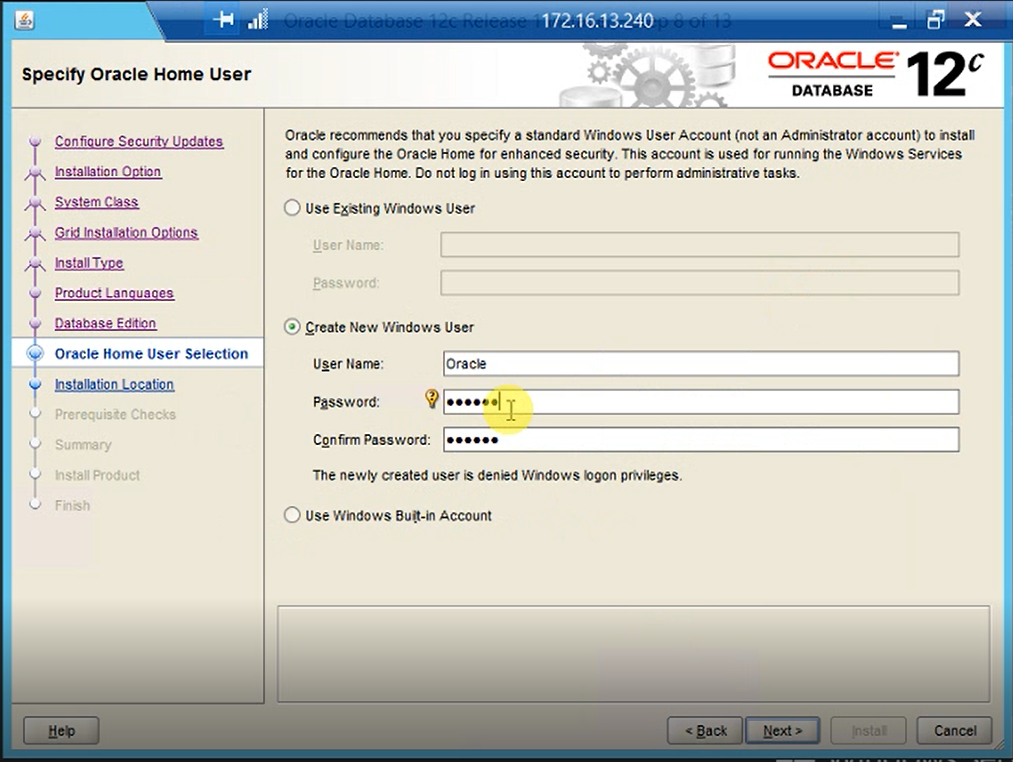1013x762 pixels.
Task: Open Product Languages step
Action: point(114,293)
